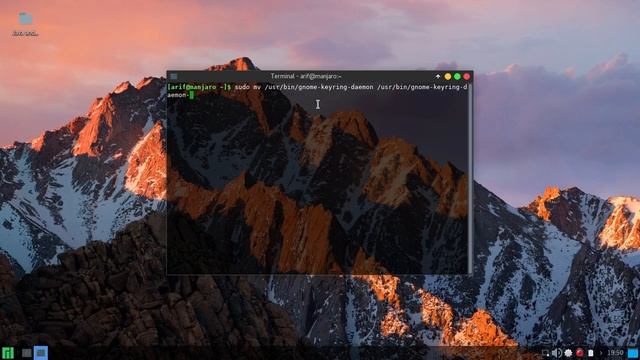
Task: Expand the tray arrow beside the clock
Action: [x=601, y=353]
